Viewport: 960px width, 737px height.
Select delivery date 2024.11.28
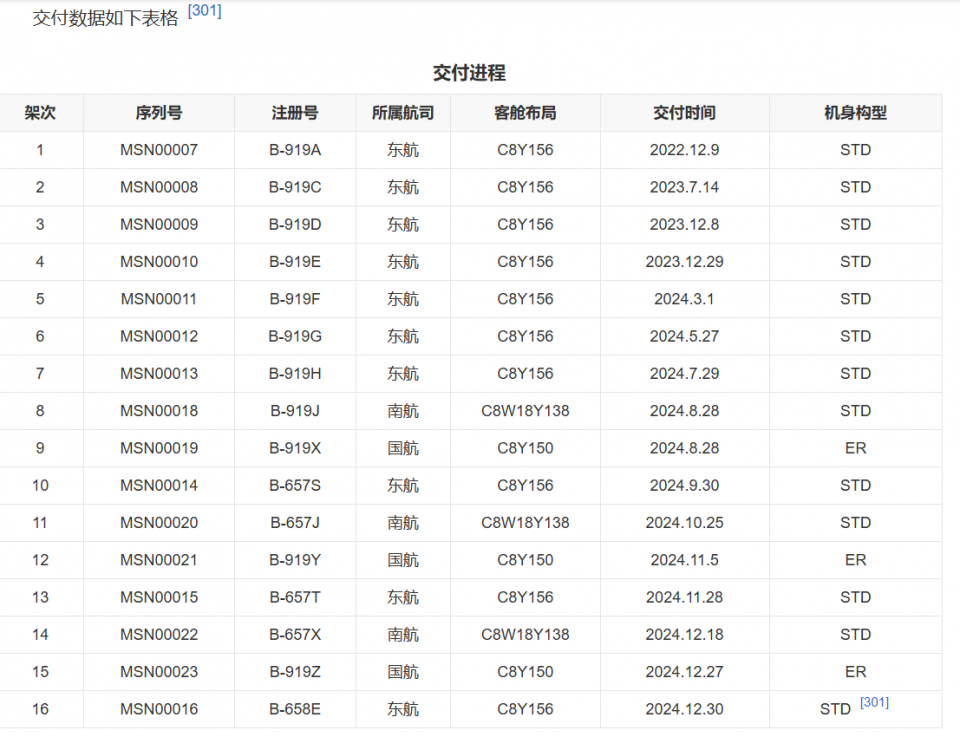(684, 598)
